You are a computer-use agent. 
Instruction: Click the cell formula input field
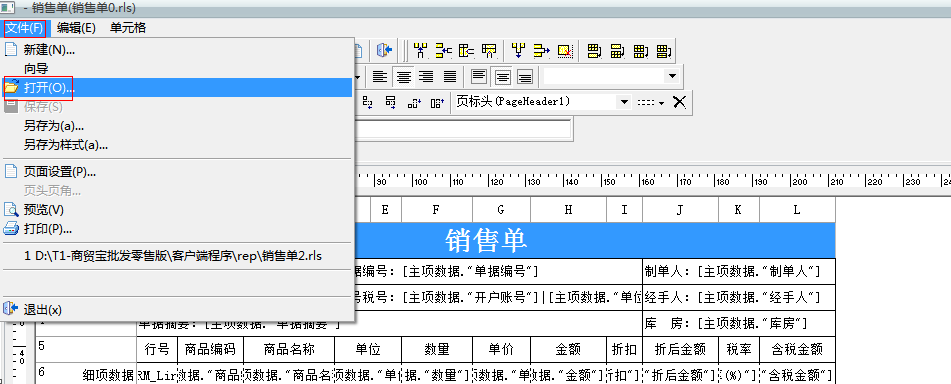tap(462, 129)
